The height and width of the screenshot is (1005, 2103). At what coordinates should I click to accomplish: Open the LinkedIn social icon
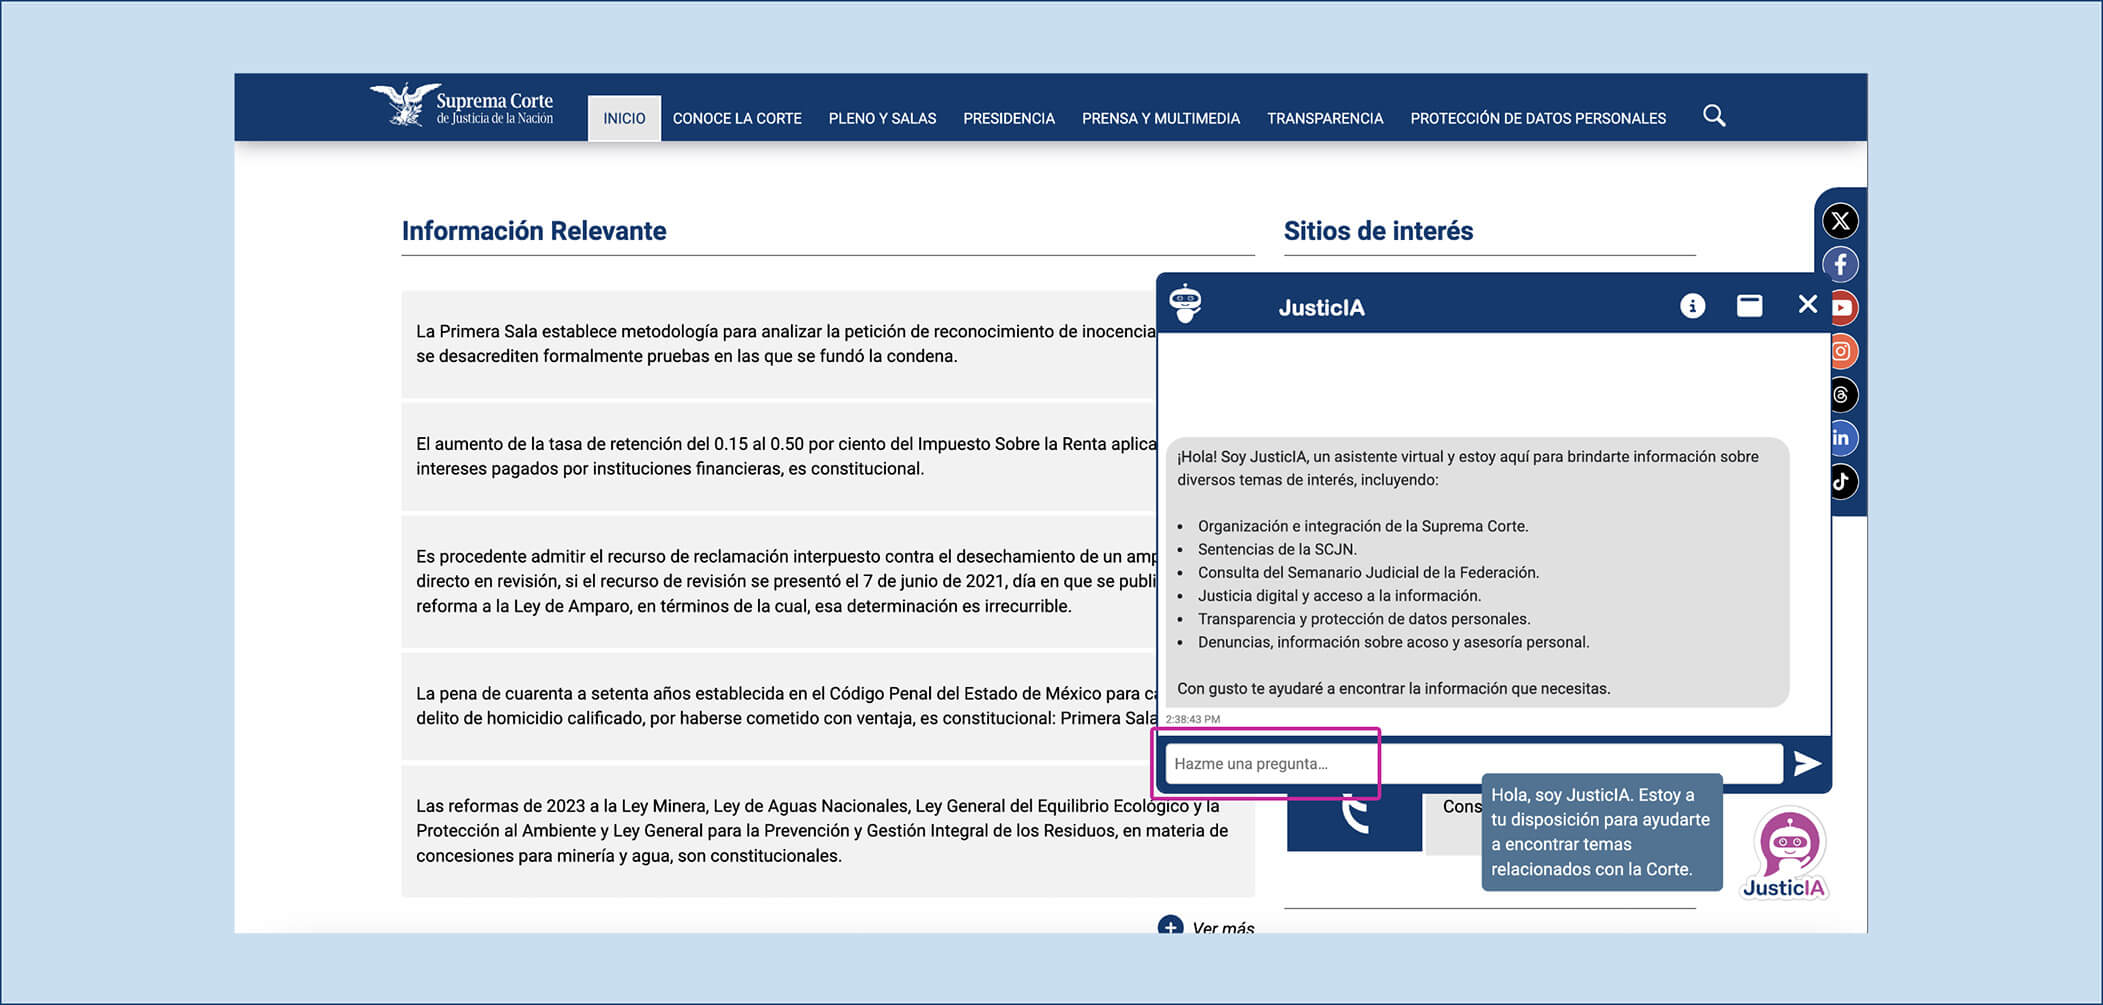coord(1844,438)
